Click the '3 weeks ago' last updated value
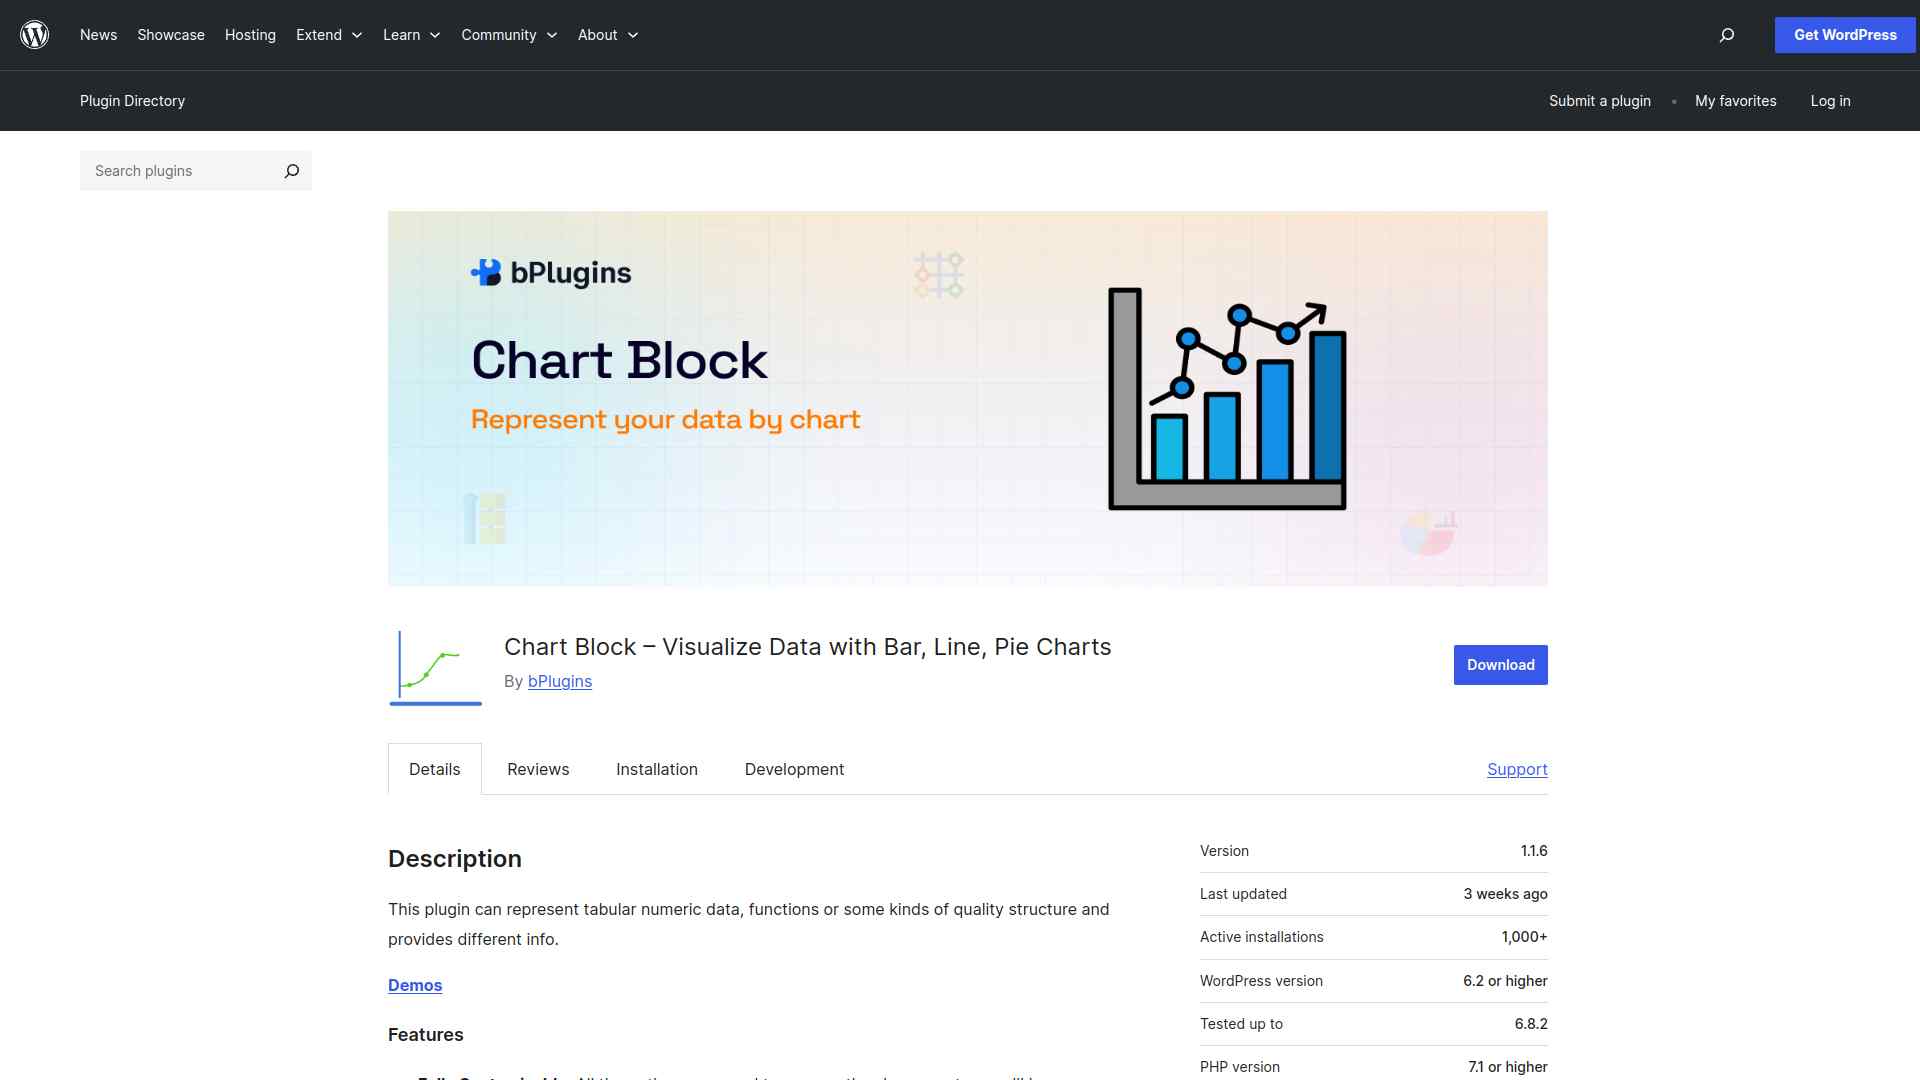1920x1080 pixels. click(1505, 894)
